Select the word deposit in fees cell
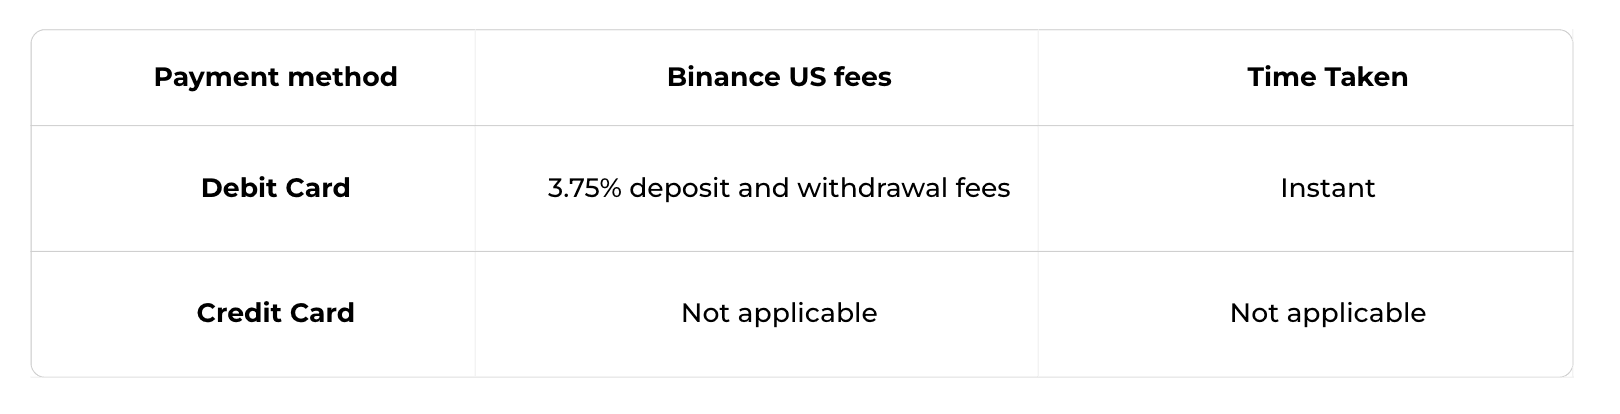This screenshot has width=1620, height=414. (680, 188)
